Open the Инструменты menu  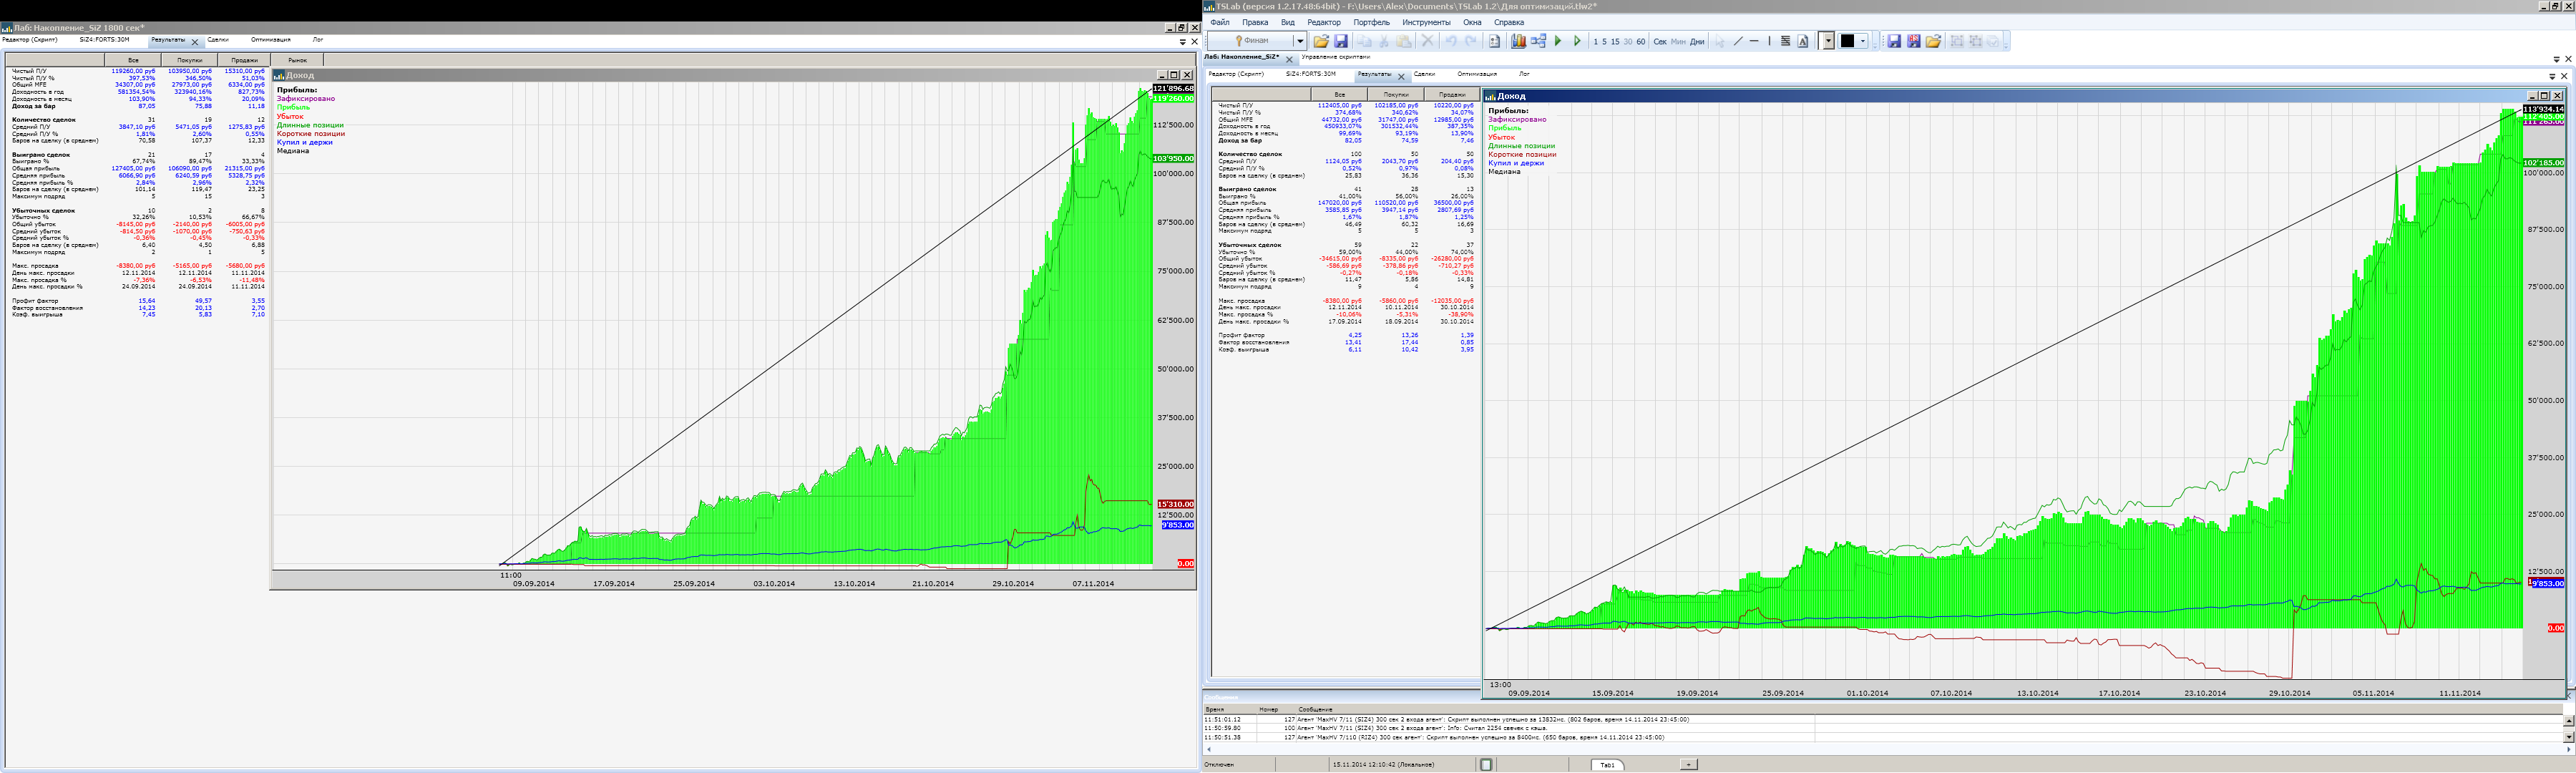(x=1426, y=22)
